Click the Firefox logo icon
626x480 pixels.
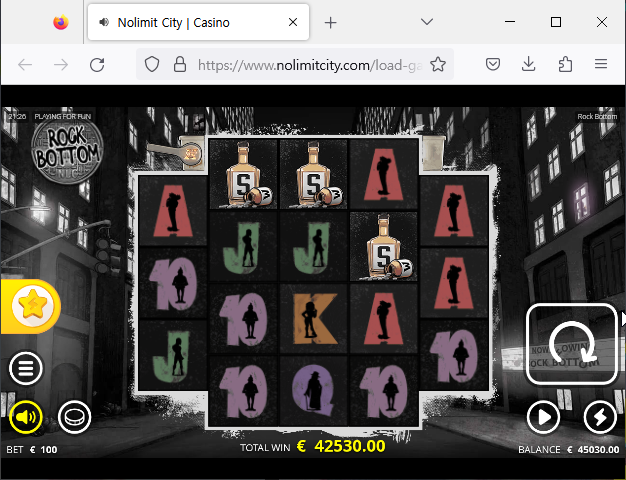tap(61, 22)
